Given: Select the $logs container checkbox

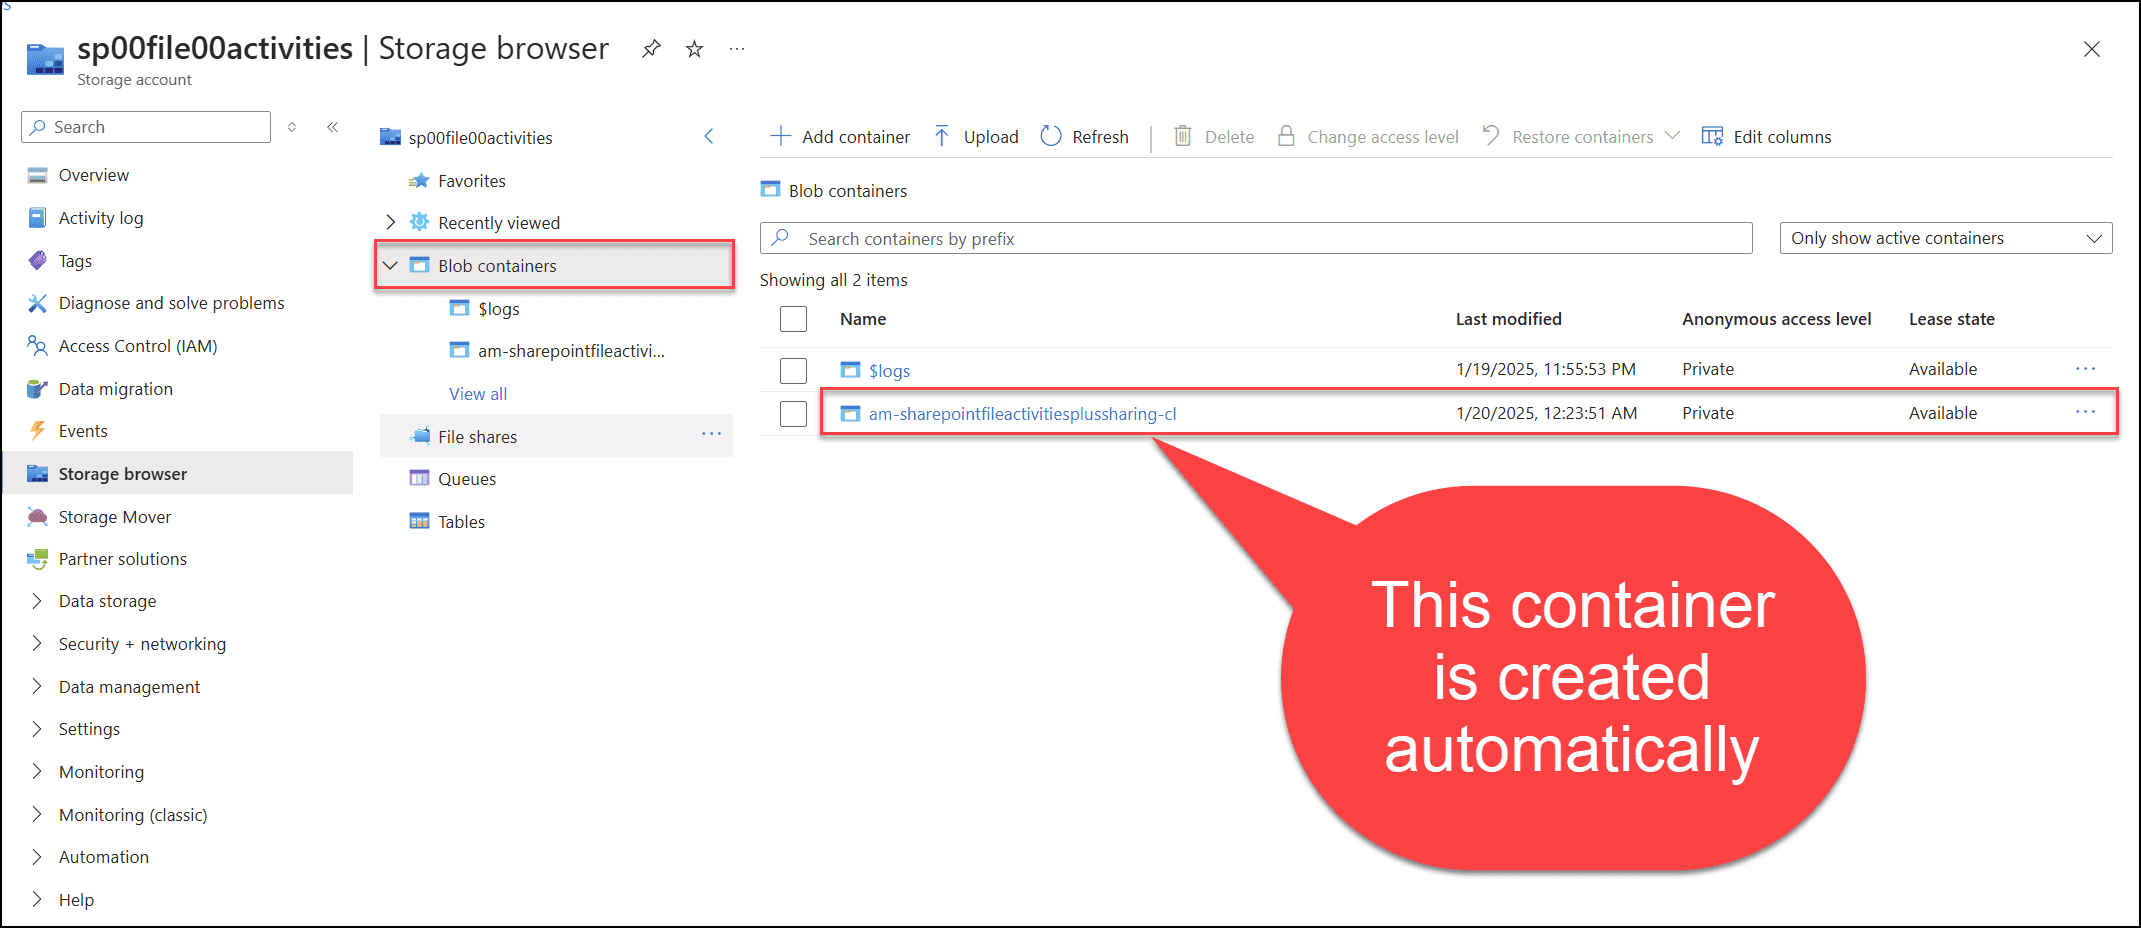Looking at the screenshot, I should [x=793, y=370].
